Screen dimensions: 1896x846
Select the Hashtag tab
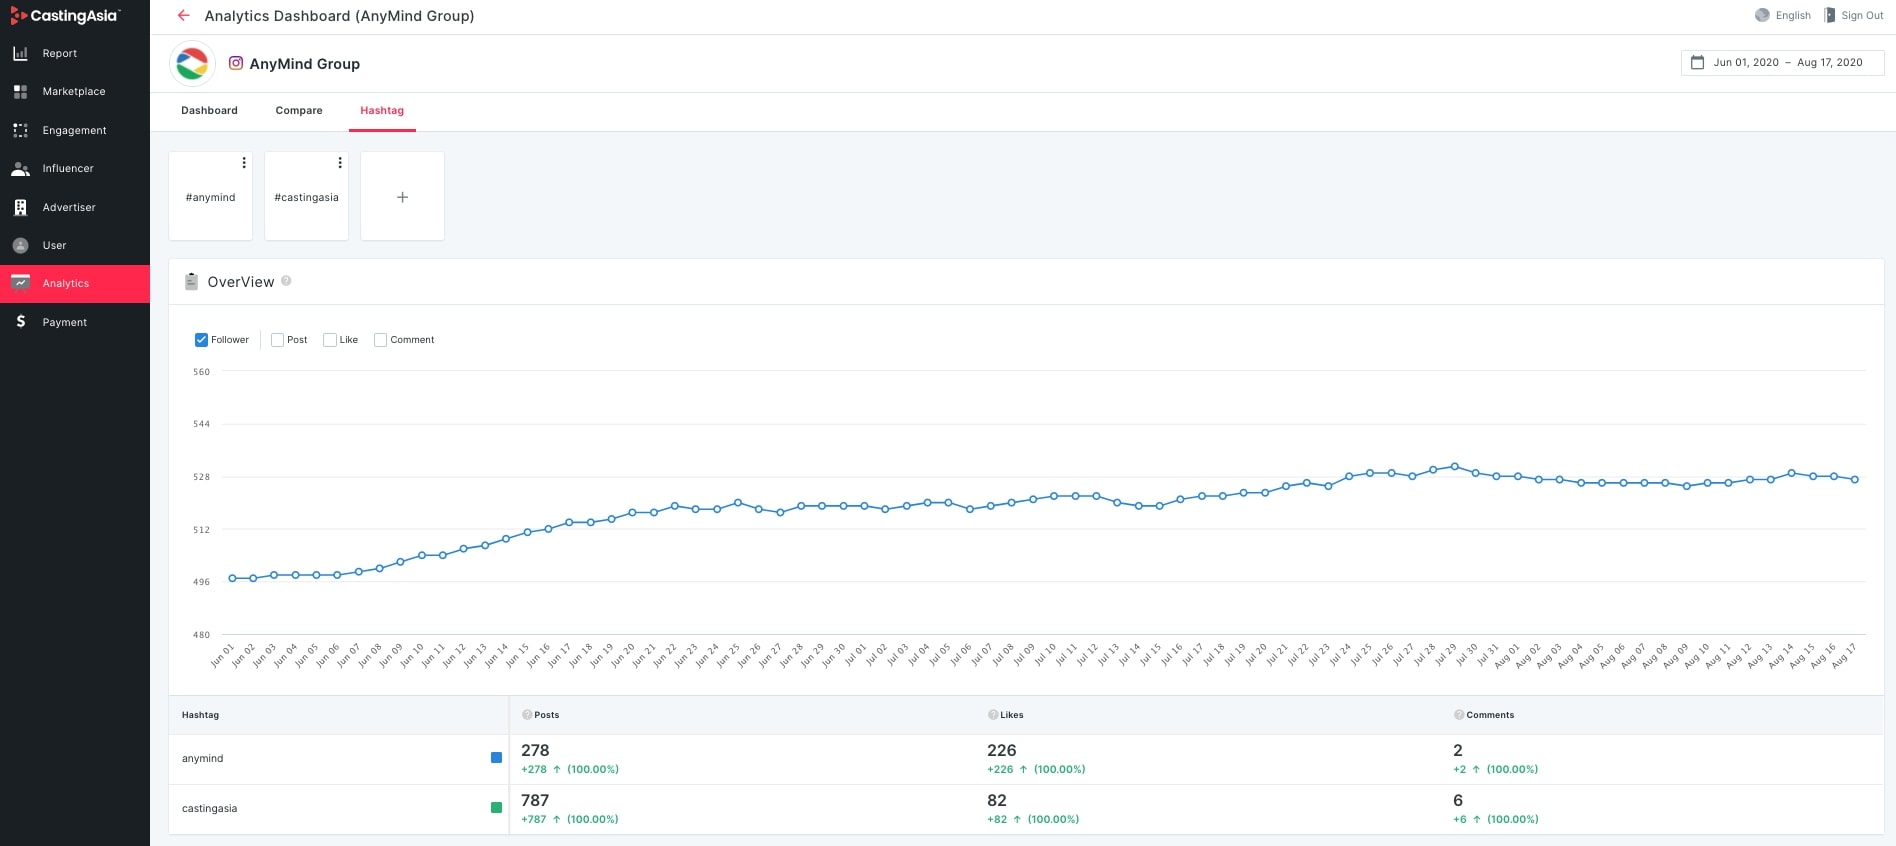382,111
